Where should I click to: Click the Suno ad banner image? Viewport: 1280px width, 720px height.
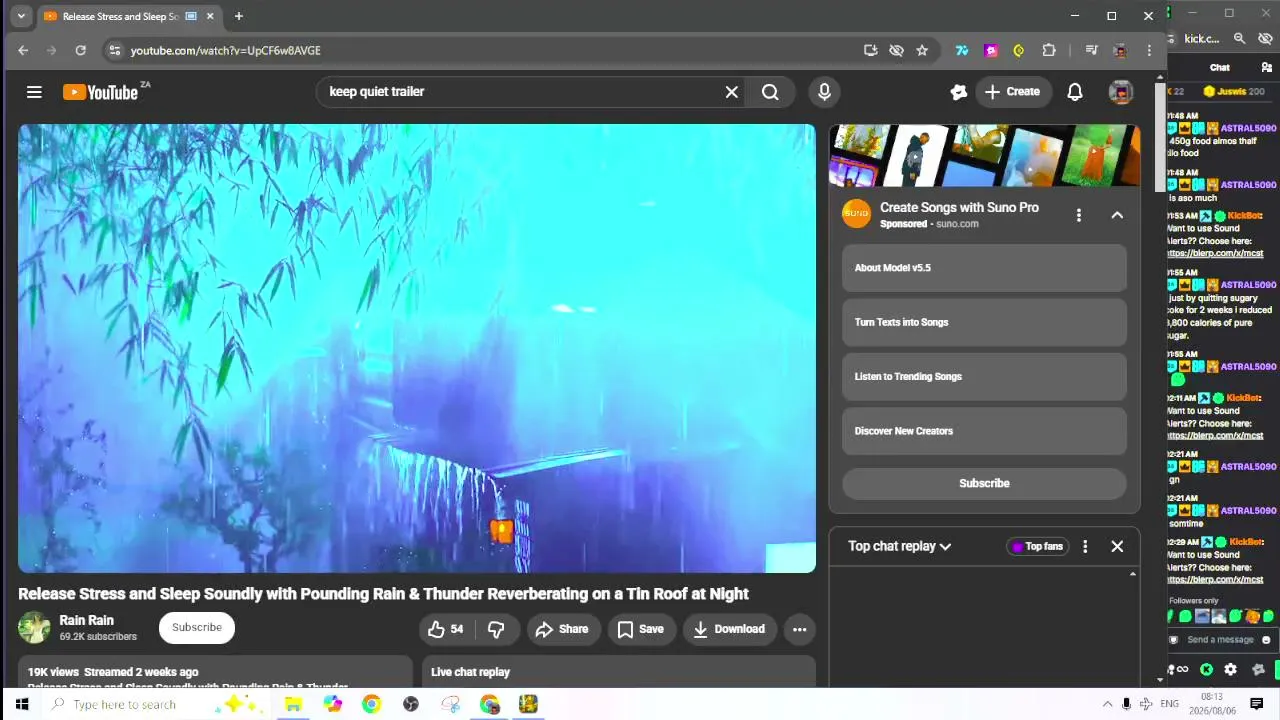984,155
